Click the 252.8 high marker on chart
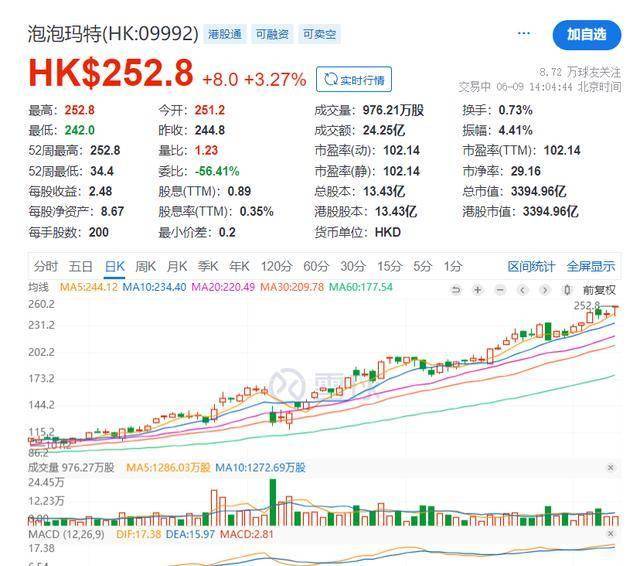 pos(587,306)
